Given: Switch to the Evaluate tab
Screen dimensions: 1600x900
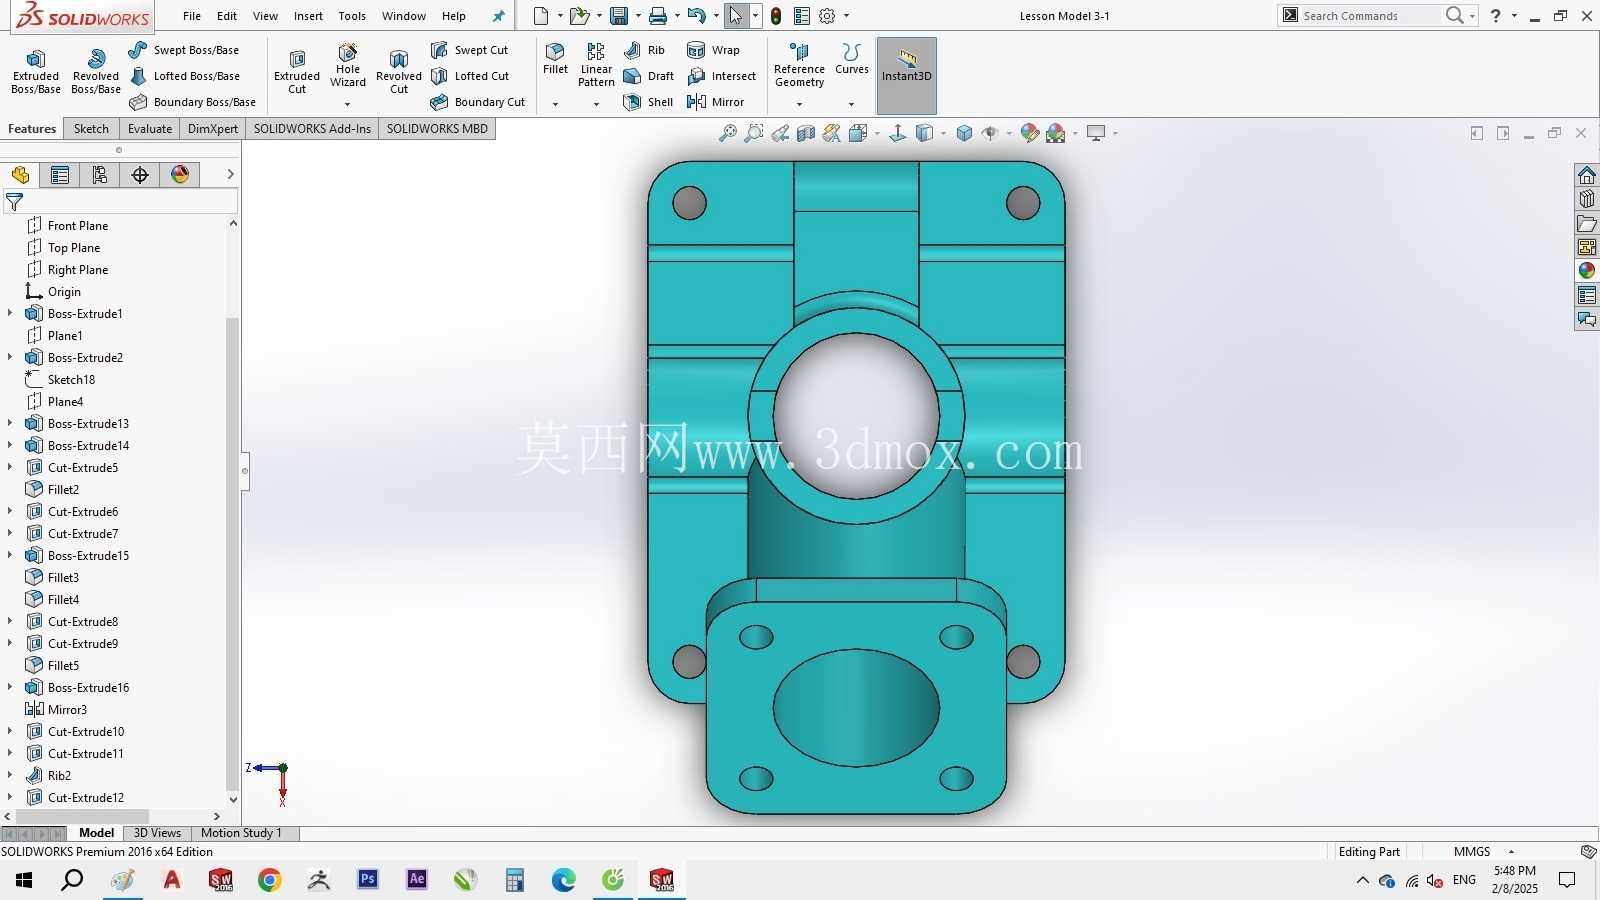Looking at the screenshot, I should point(150,129).
